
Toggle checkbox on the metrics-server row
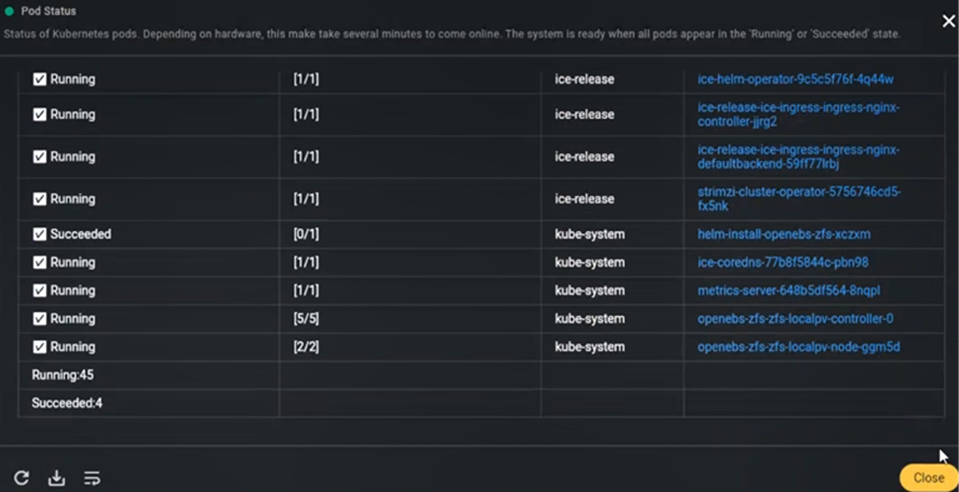click(x=40, y=291)
